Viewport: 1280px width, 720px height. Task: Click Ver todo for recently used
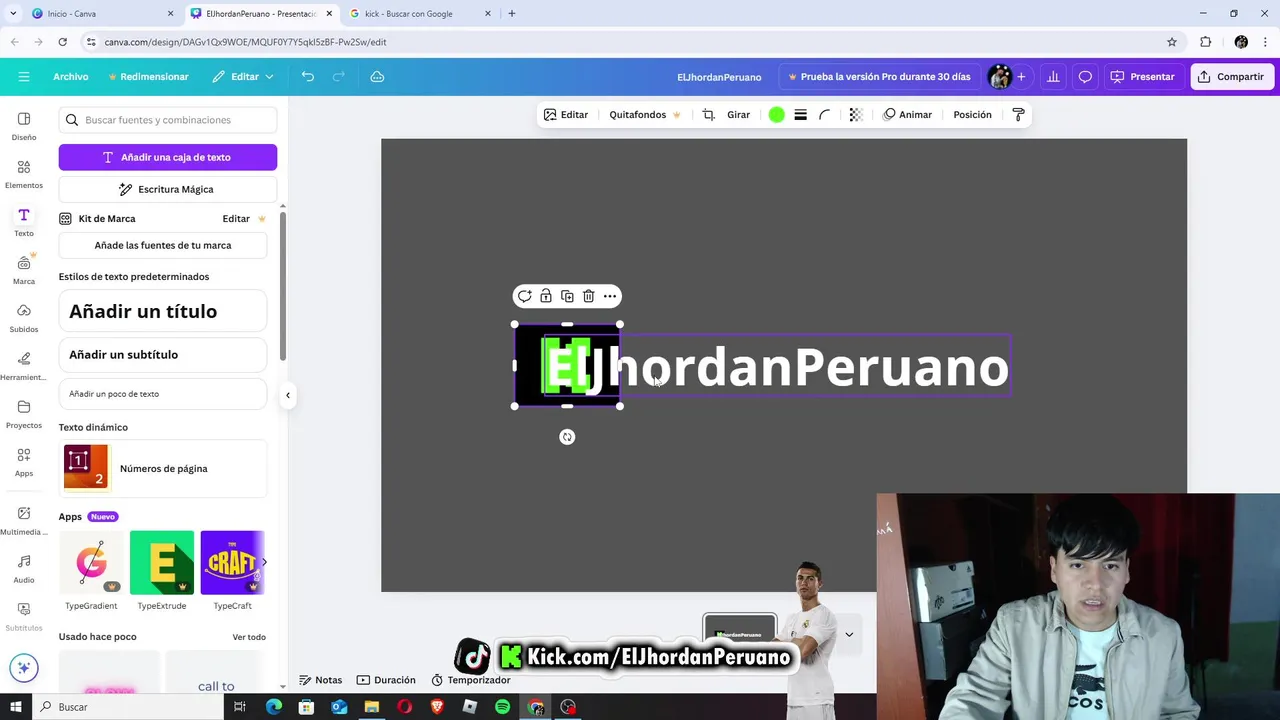pos(249,637)
